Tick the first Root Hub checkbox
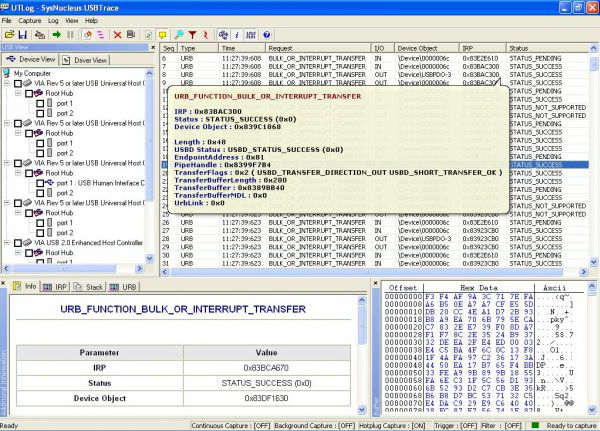Viewport: 600px width, 431px height. point(30,93)
